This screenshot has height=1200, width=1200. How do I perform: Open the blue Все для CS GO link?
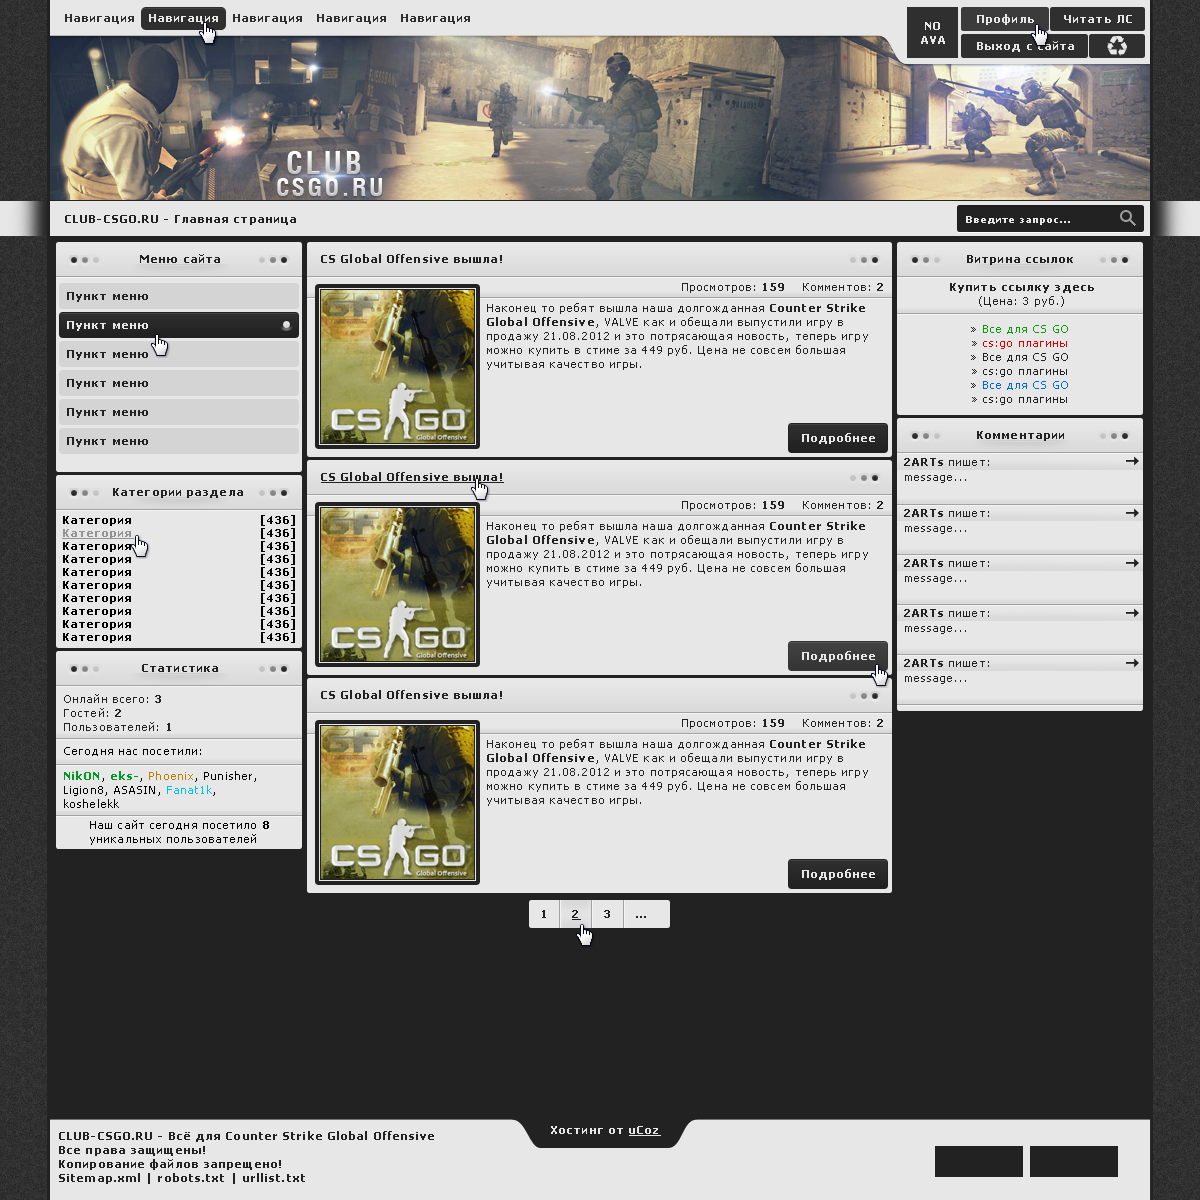click(1025, 385)
